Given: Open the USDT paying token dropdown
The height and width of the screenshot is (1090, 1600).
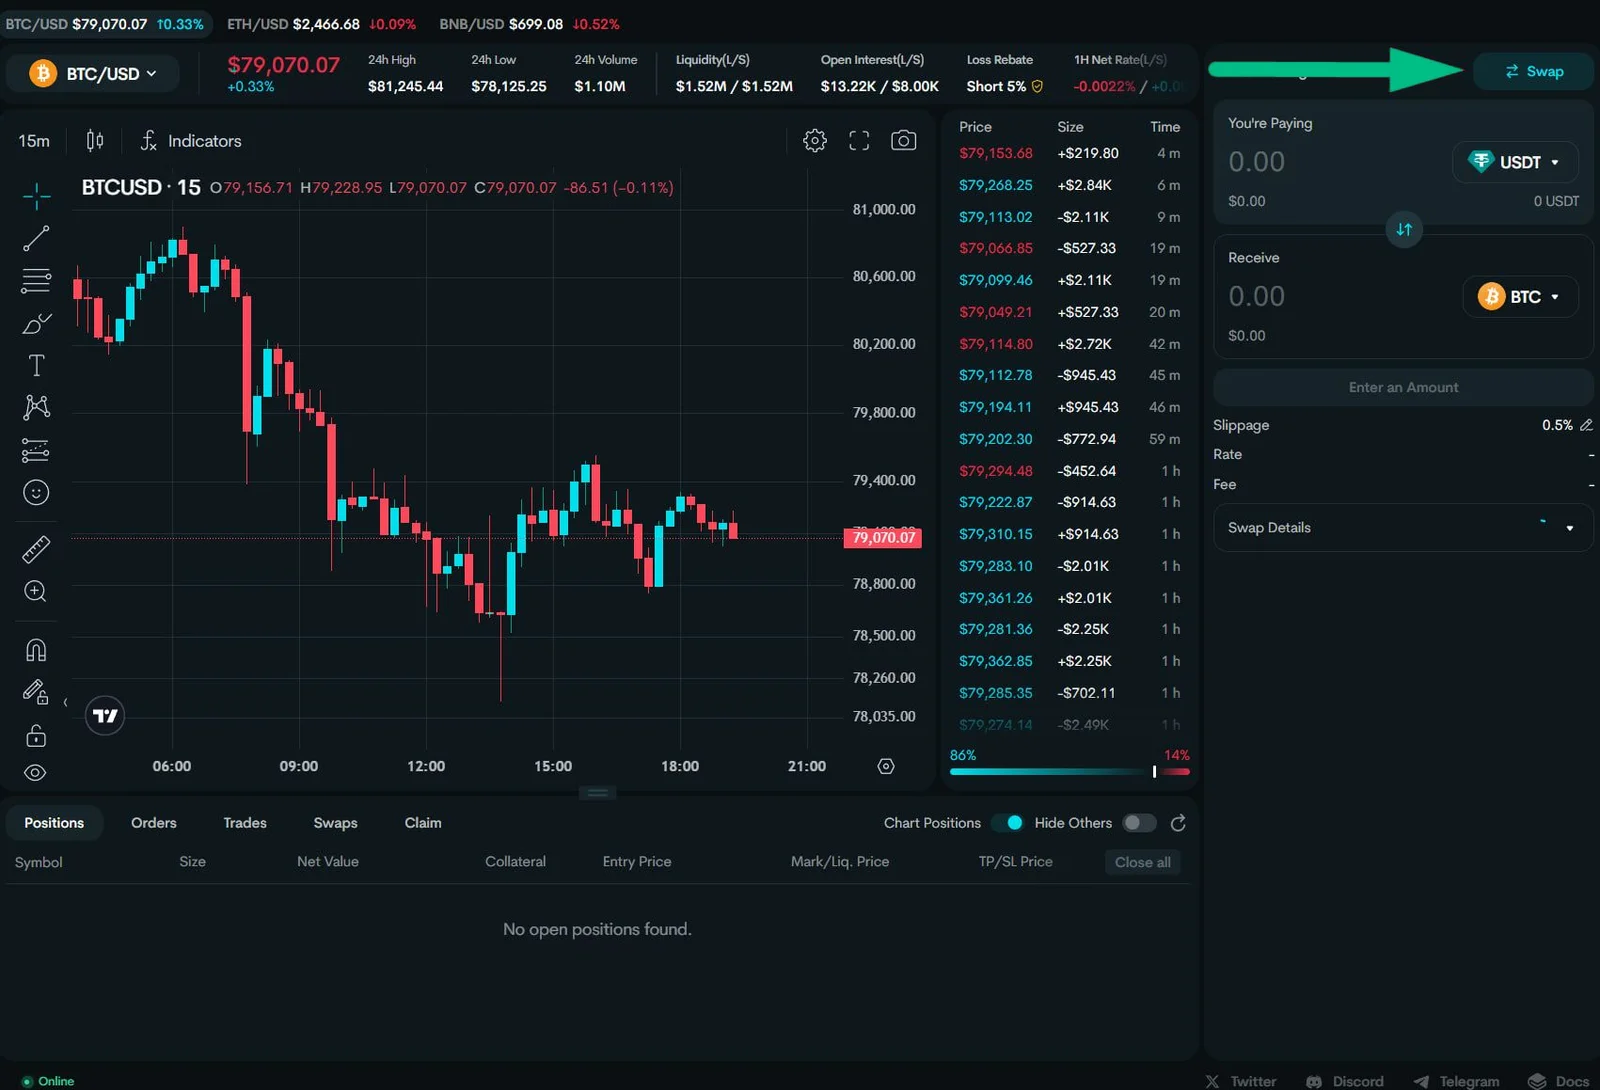Looking at the screenshot, I should click(x=1515, y=162).
